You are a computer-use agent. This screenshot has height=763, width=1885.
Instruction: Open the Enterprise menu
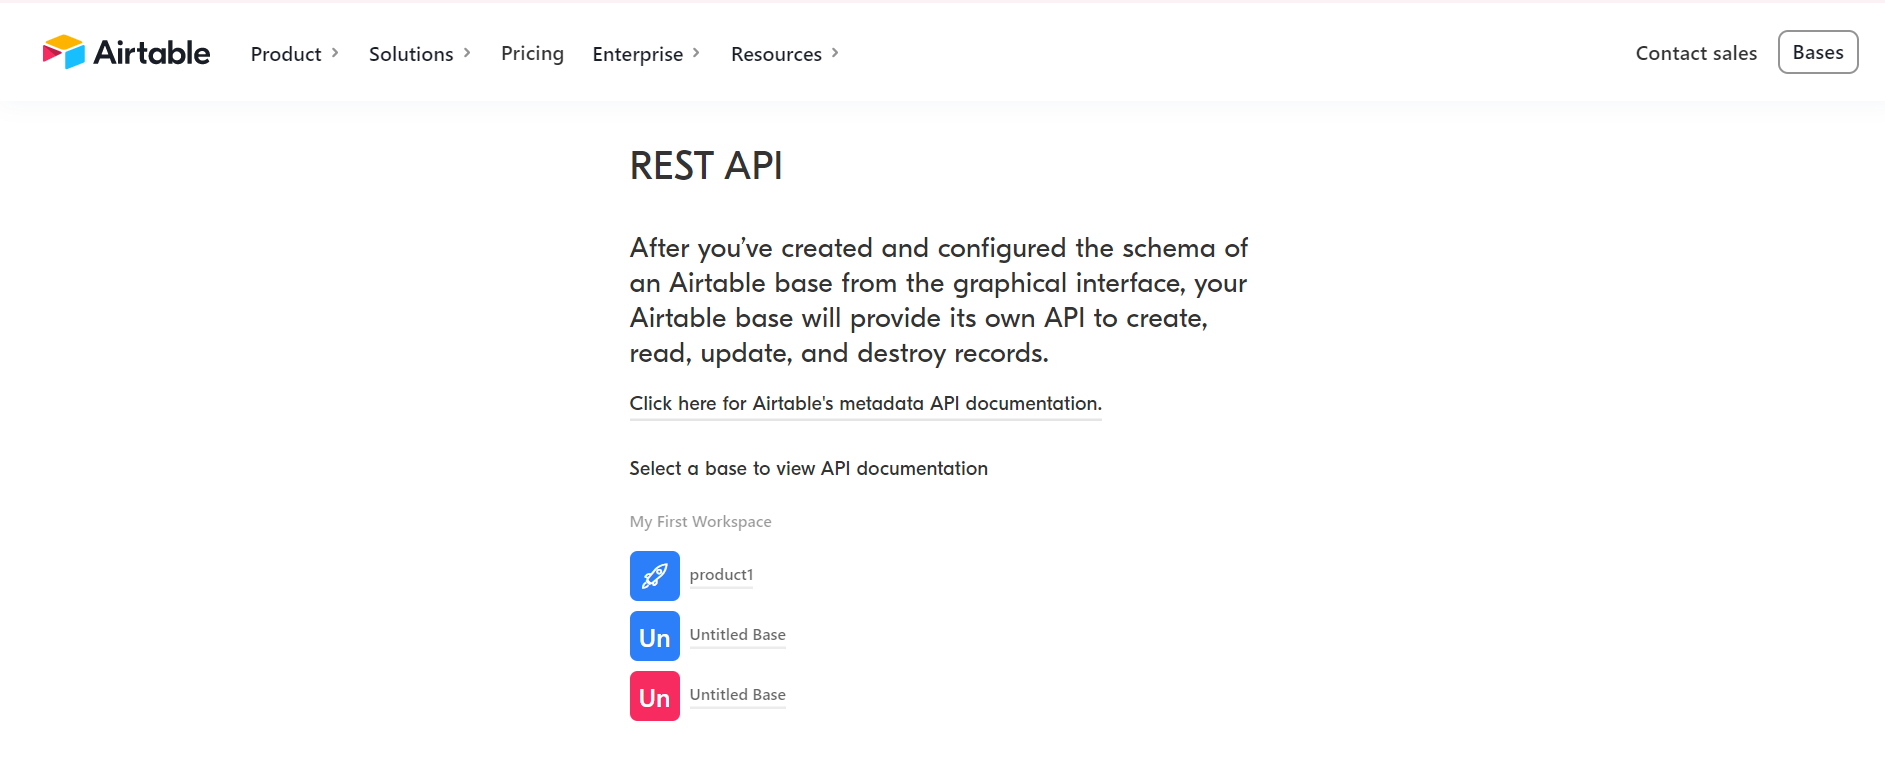point(637,54)
